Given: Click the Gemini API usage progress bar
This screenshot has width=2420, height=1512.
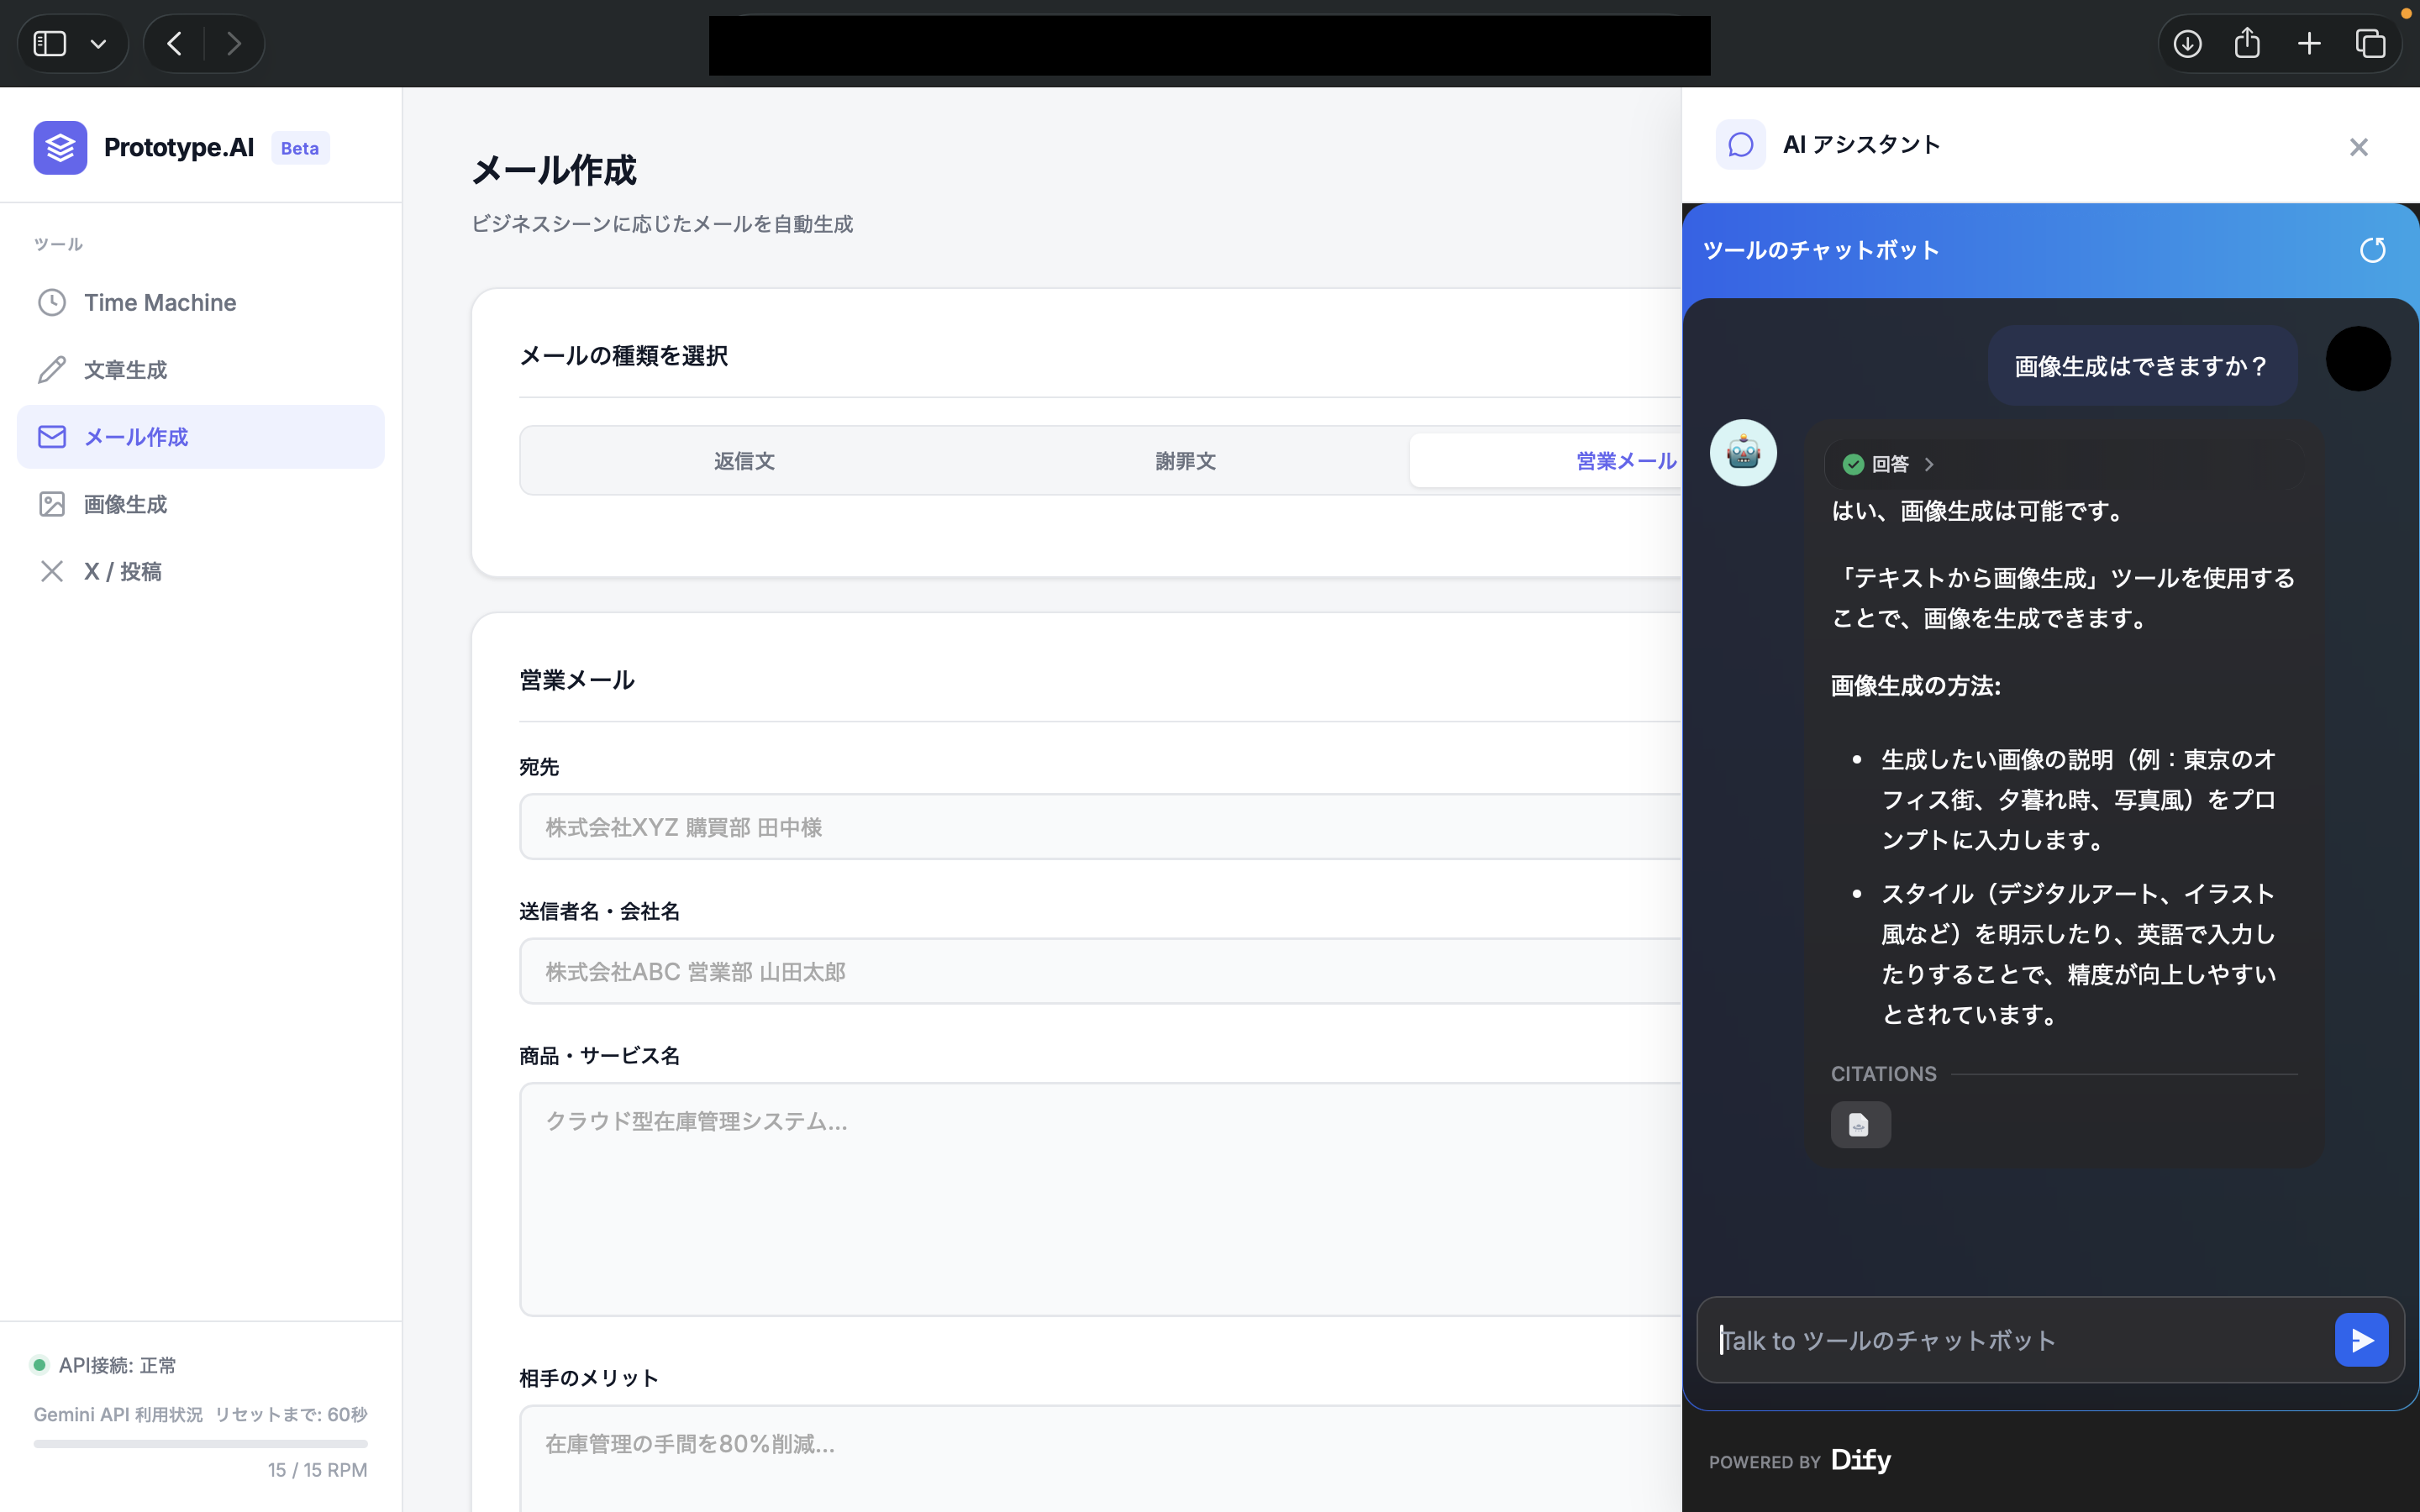Looking at the screenshot, I should pos(200,1444).
